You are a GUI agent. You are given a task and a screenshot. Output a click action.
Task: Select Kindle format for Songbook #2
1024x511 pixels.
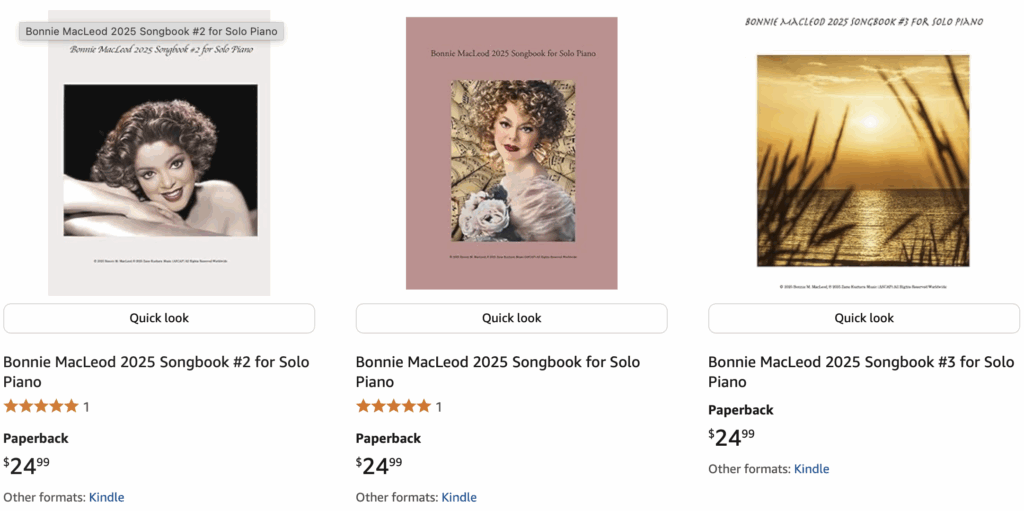[x=106, y=497]
